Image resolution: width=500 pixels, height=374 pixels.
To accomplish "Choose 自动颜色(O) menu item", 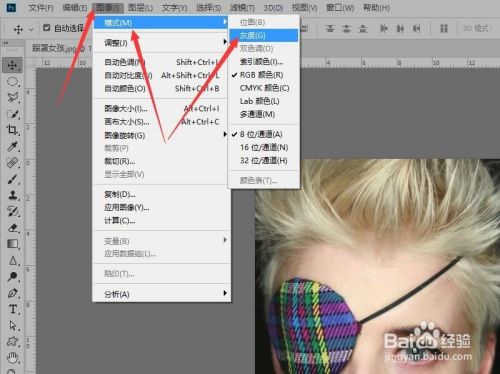I will (x=161, y=89).
